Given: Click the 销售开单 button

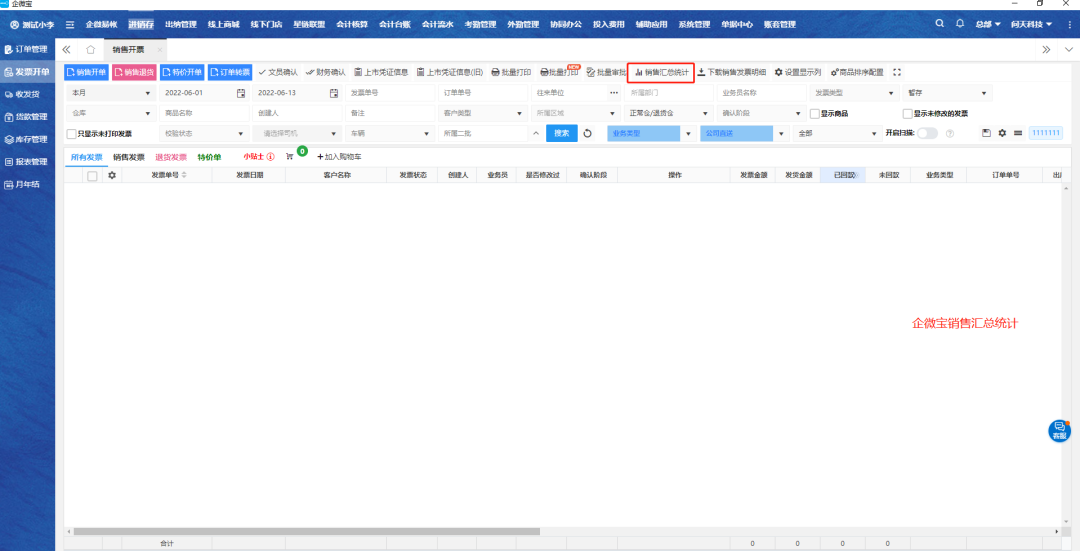Looking at the screenshot, I should pyautogui.click(x=86, y=72).
